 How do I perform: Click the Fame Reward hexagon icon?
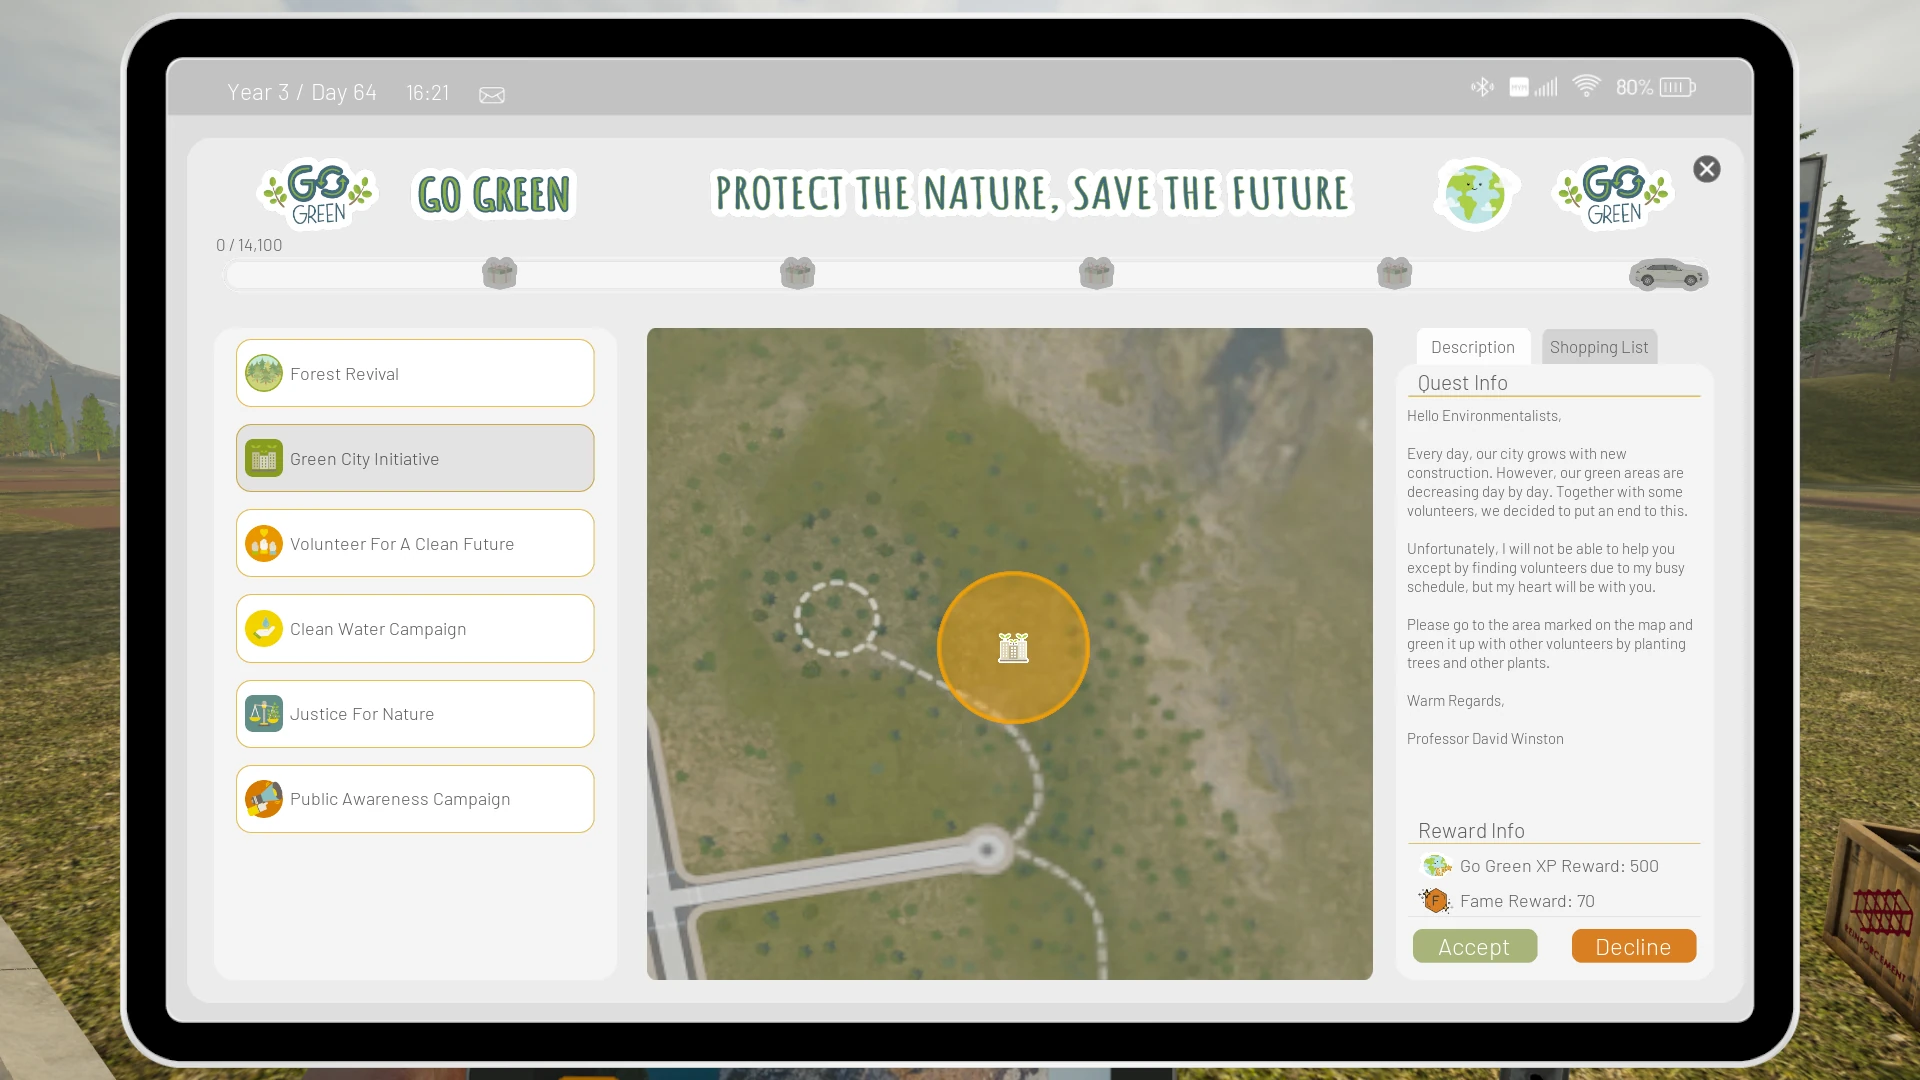coord(1437,900)
